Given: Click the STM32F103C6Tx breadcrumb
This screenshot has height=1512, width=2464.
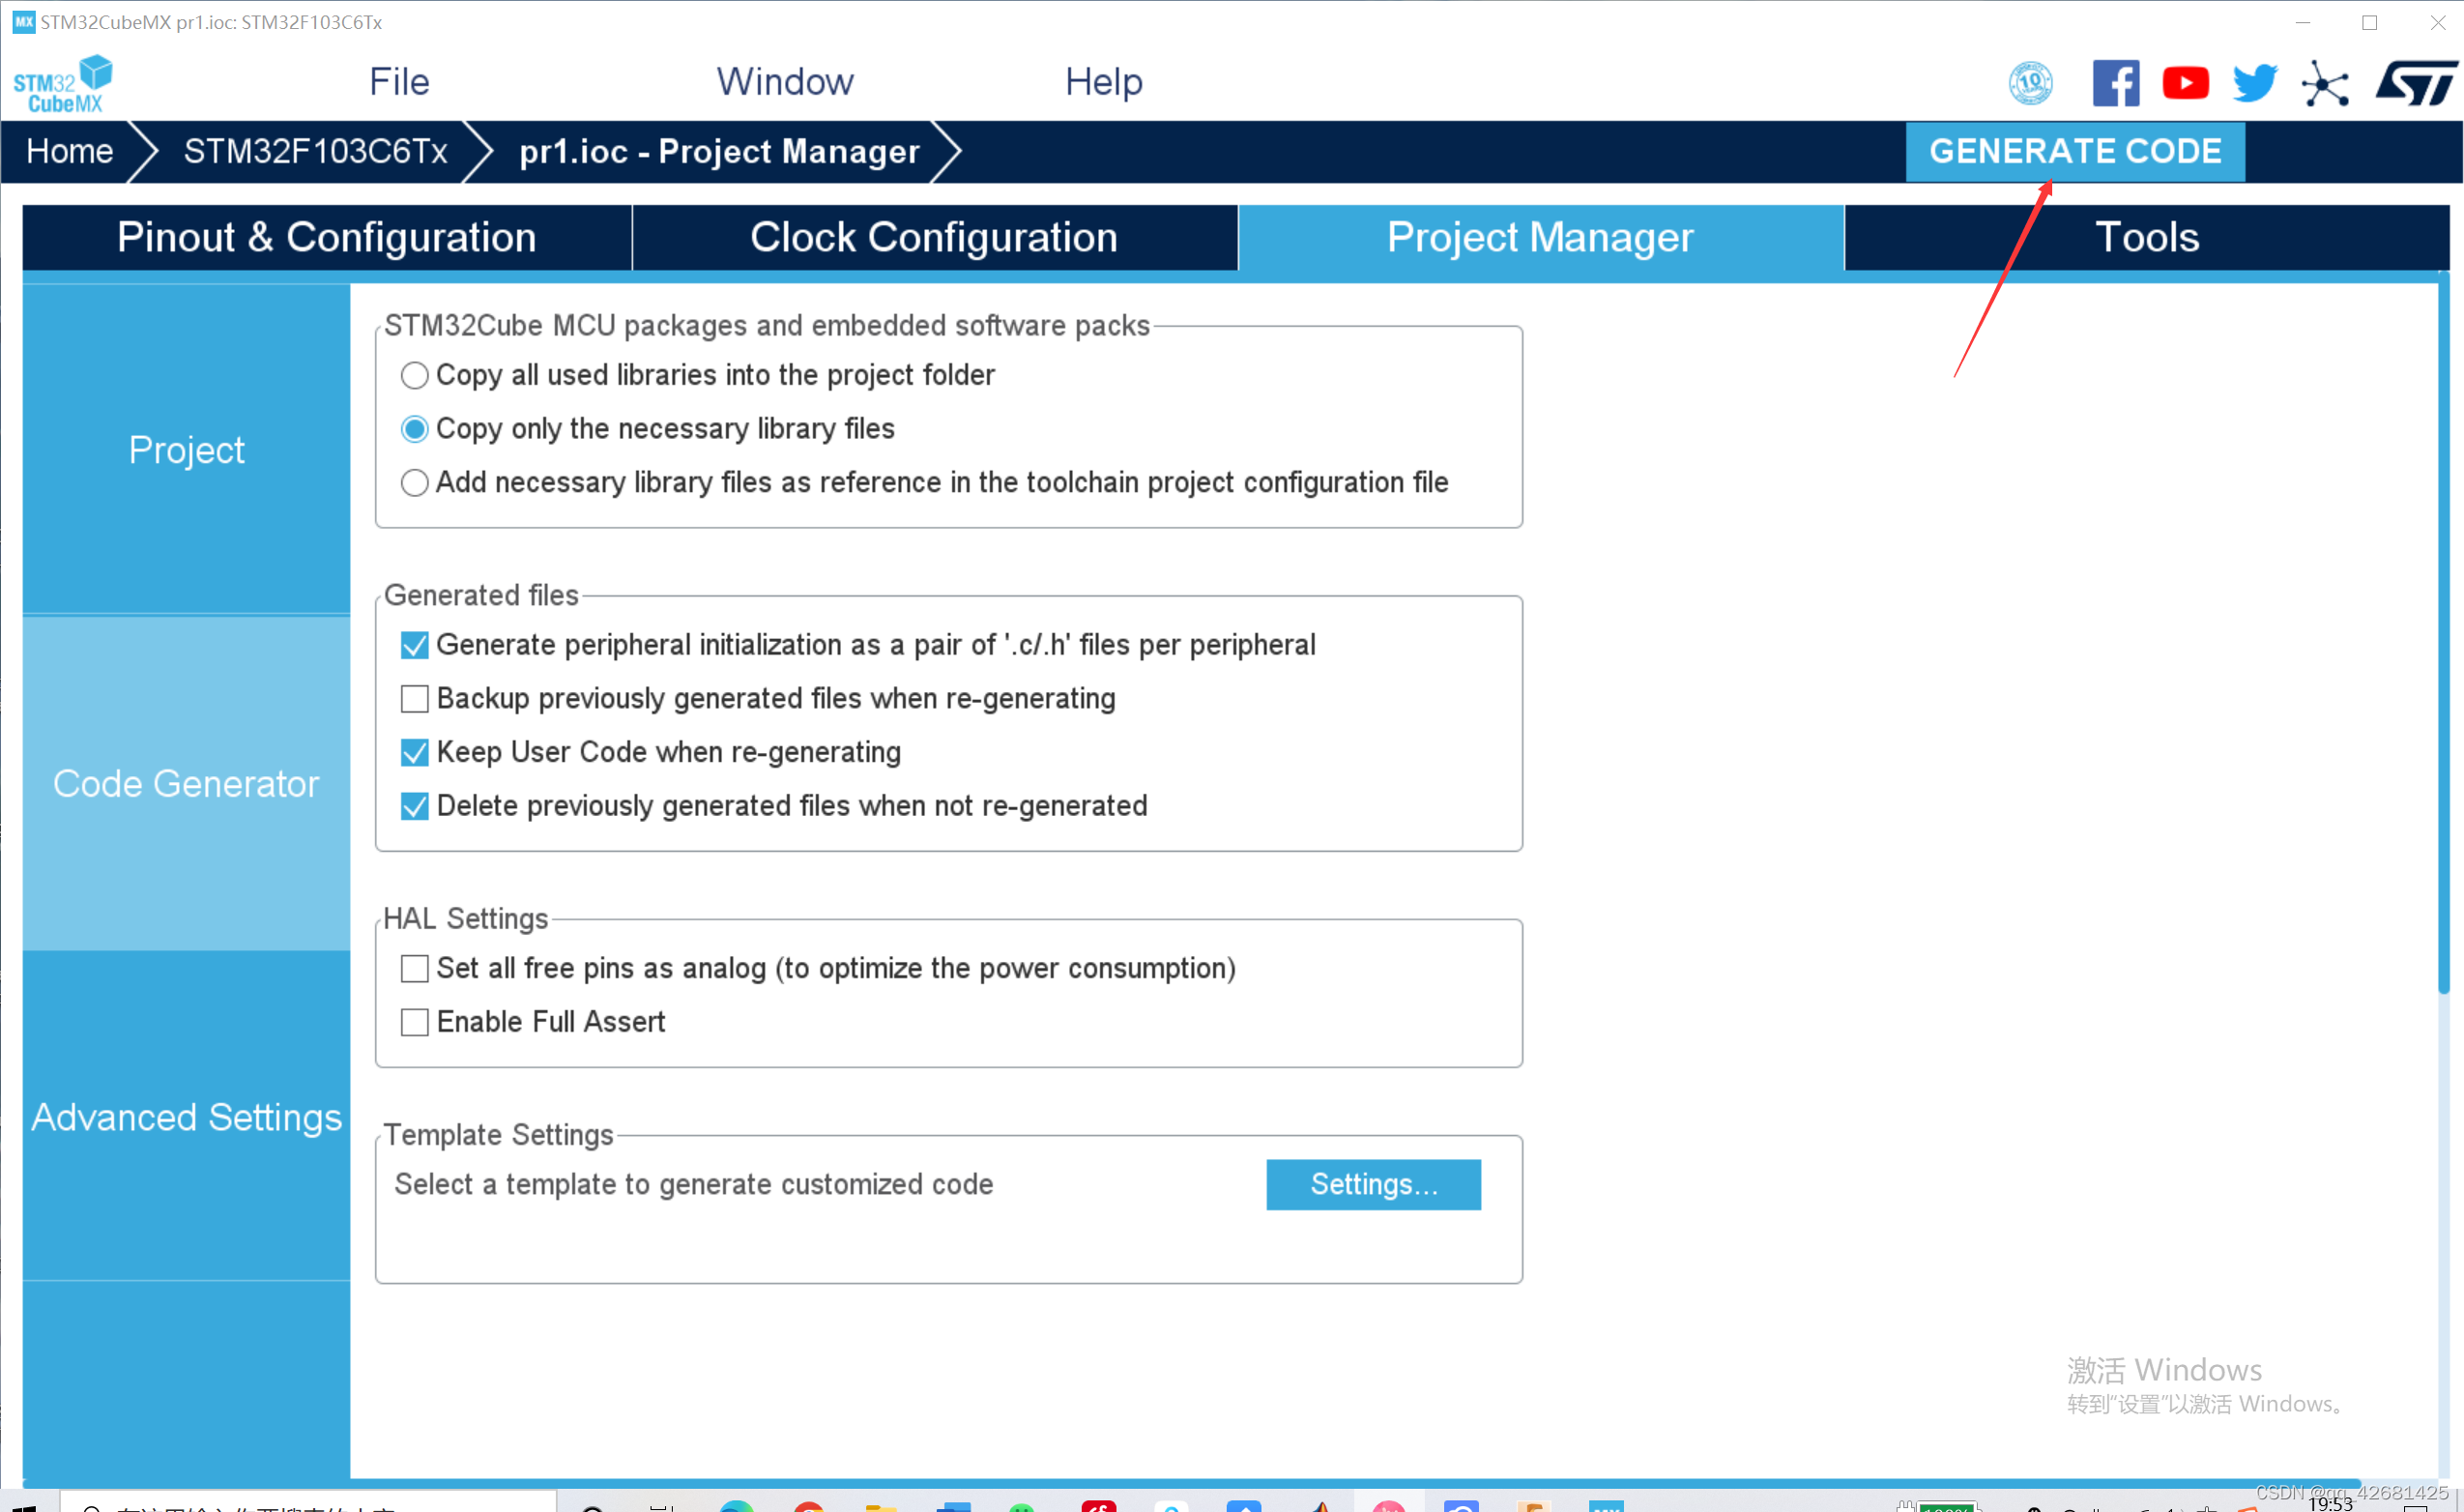Looking at the screenshot, I should [315, 152].
